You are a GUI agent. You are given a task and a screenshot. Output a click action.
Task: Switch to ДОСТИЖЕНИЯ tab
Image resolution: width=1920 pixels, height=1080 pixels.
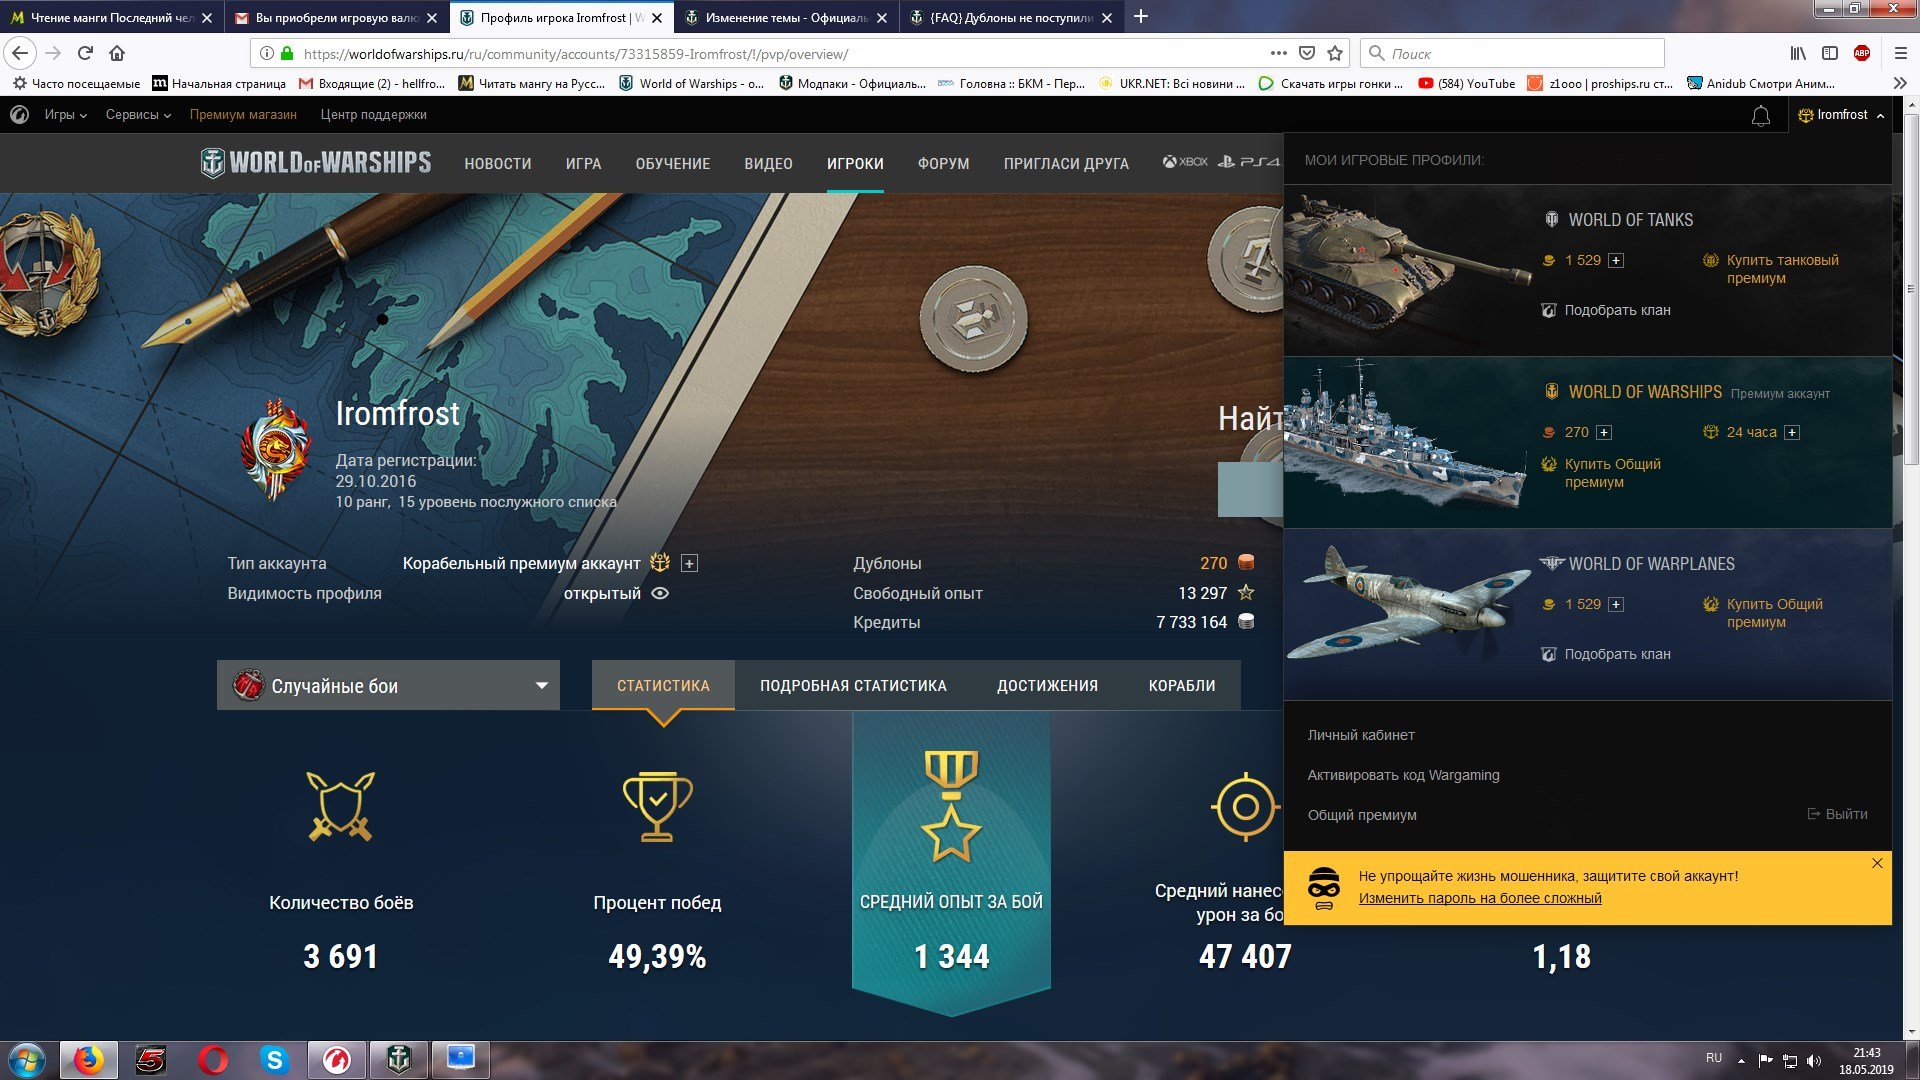1047,686
